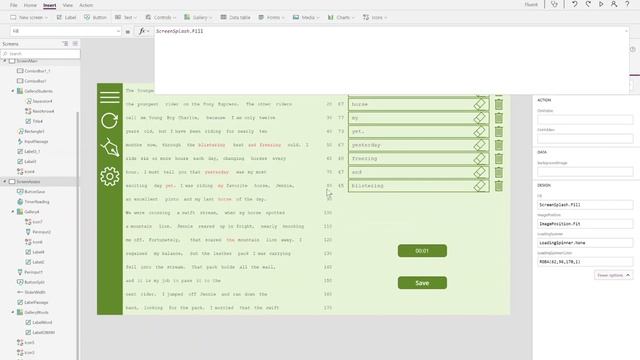
Task: Click the Save button
Action: coord(422,283)
